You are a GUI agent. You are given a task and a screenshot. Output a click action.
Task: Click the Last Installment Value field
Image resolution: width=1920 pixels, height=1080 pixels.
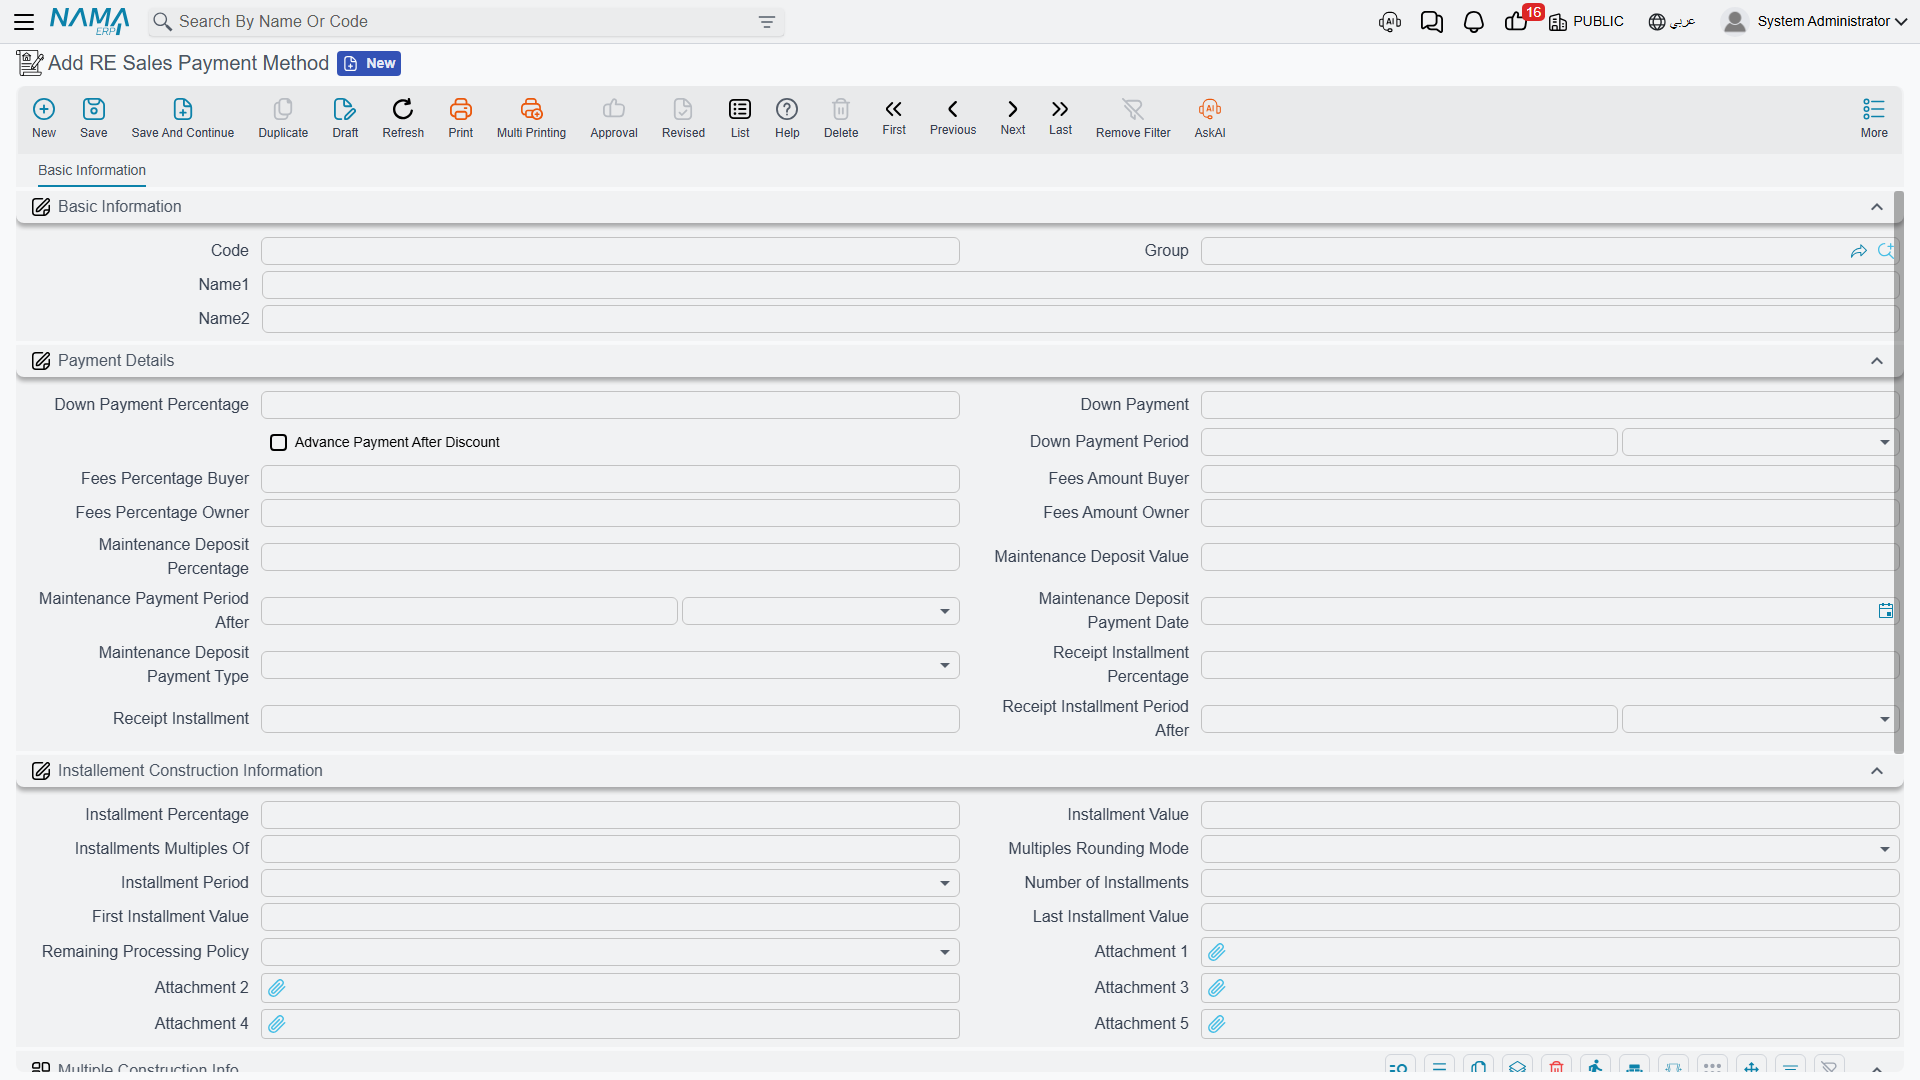tap(1549, 917)
